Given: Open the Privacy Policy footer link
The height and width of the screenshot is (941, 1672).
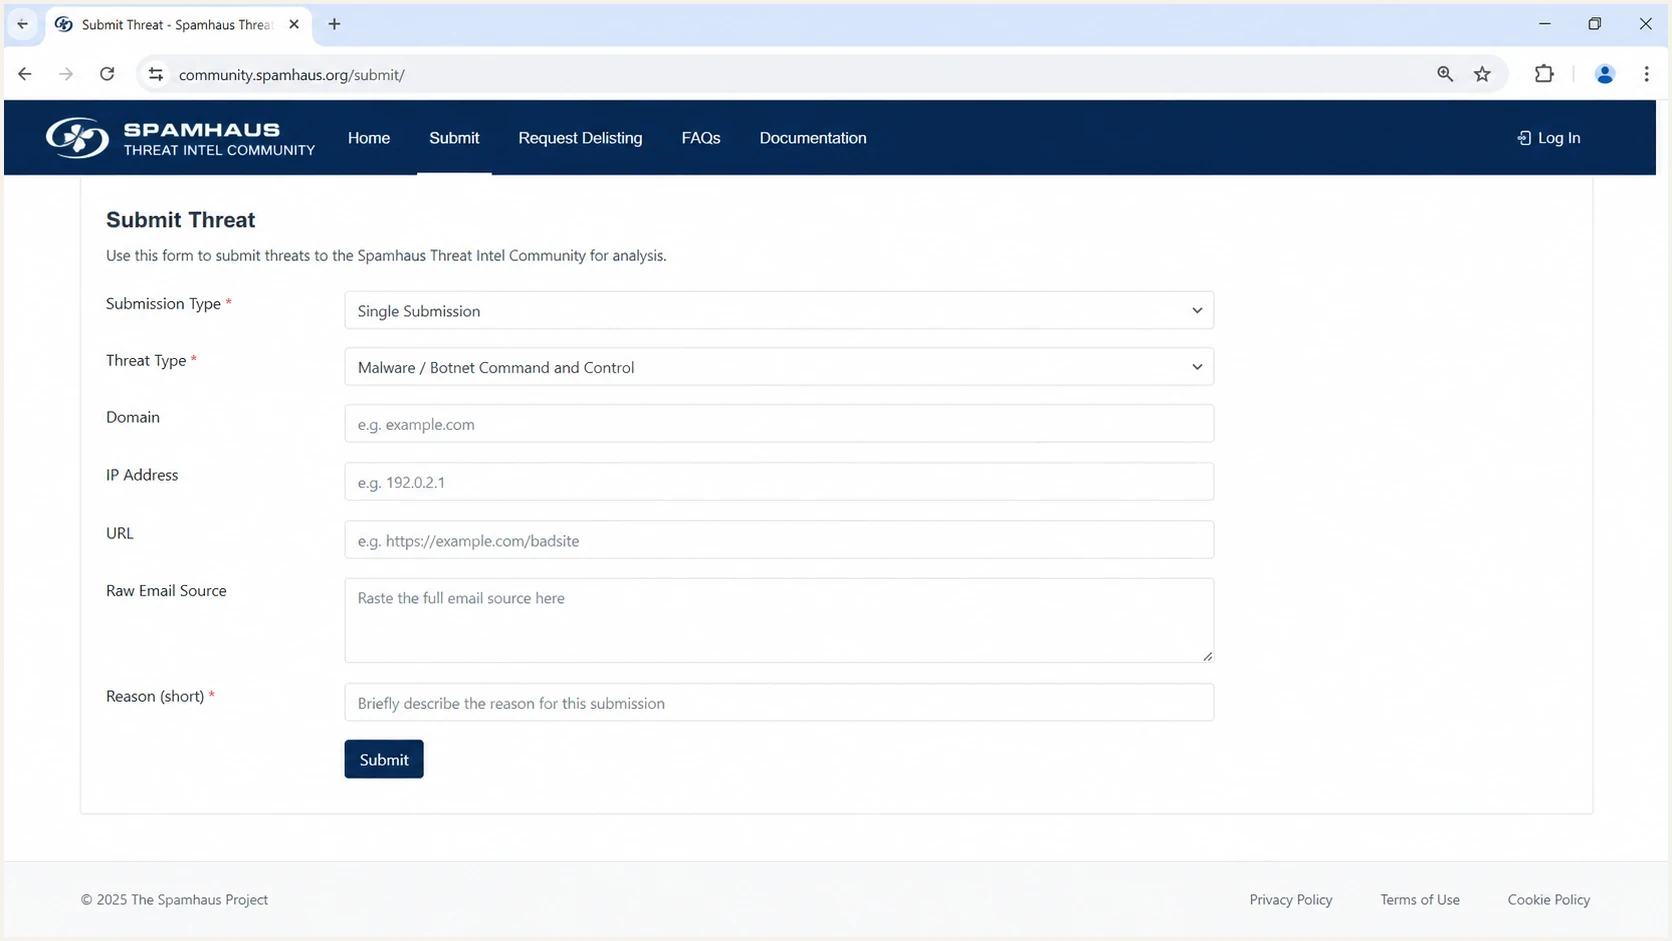Looking at the screenshot, I should [1291, 899].
